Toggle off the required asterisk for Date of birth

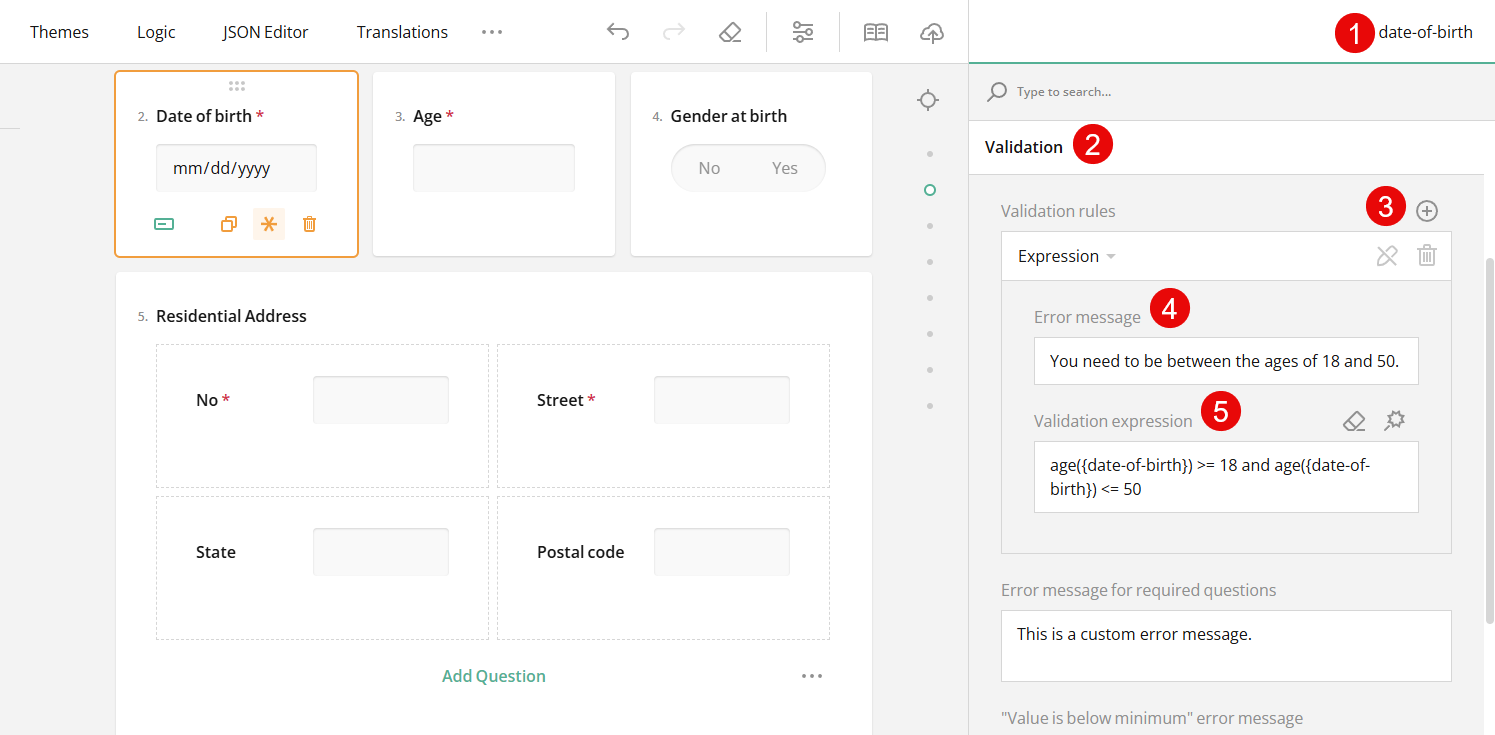click(x=268, y=223)
